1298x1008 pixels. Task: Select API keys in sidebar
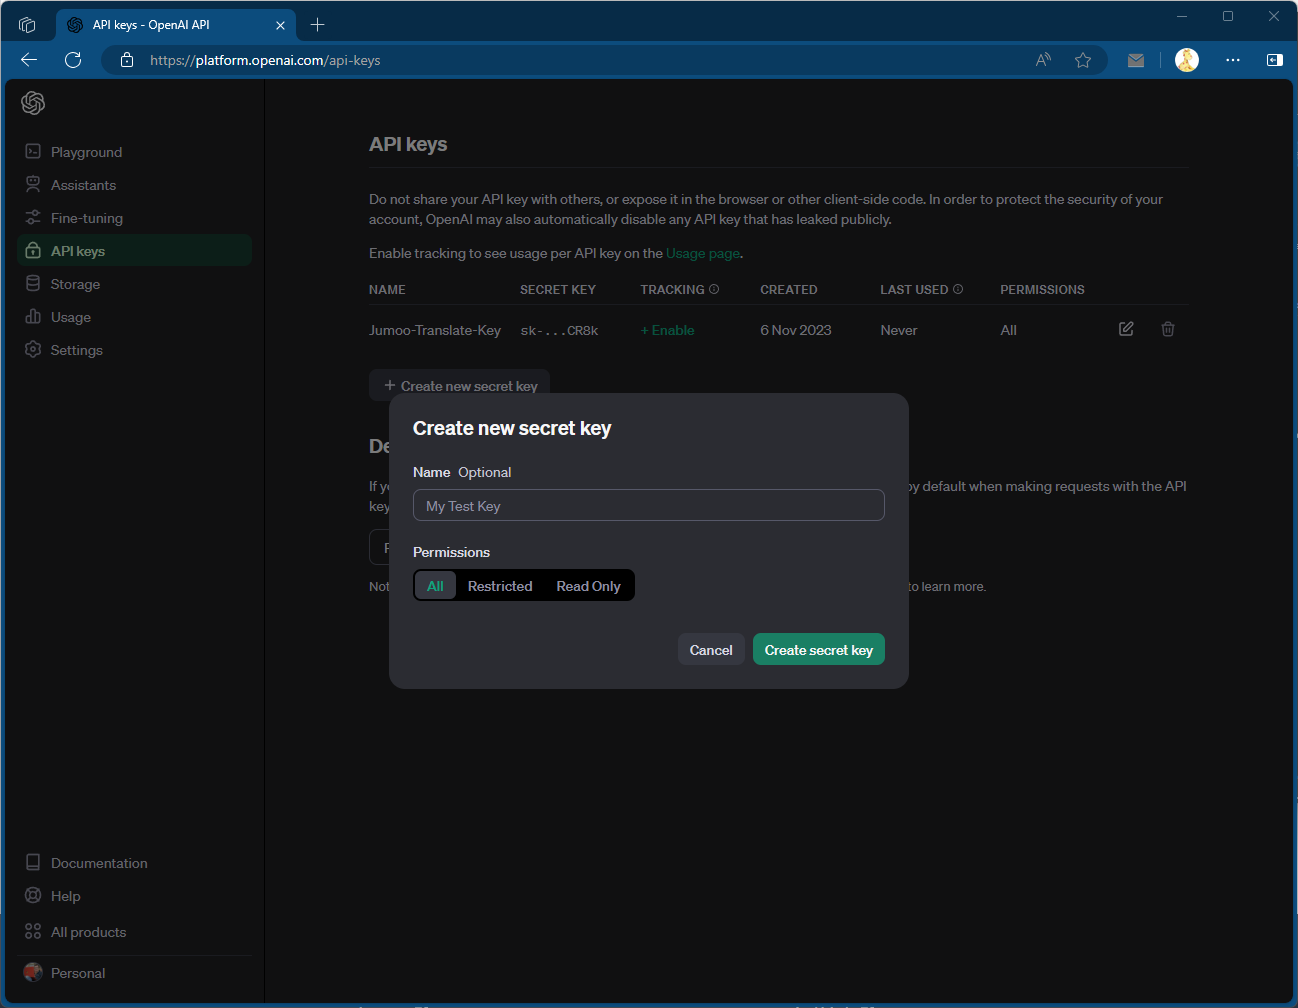[134, 251]
